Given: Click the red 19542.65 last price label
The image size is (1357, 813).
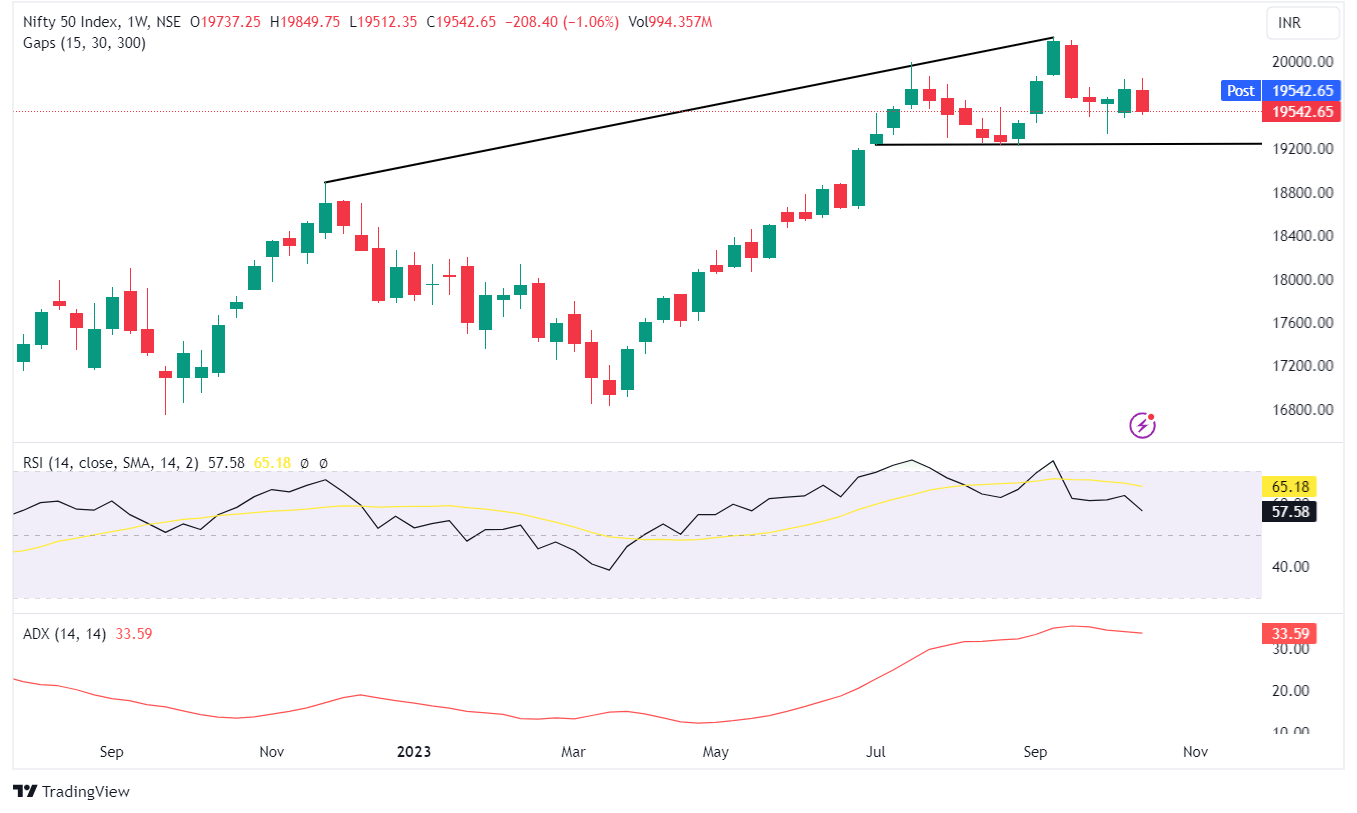Looking at the screenshot, I should [x=1301, y=111].
